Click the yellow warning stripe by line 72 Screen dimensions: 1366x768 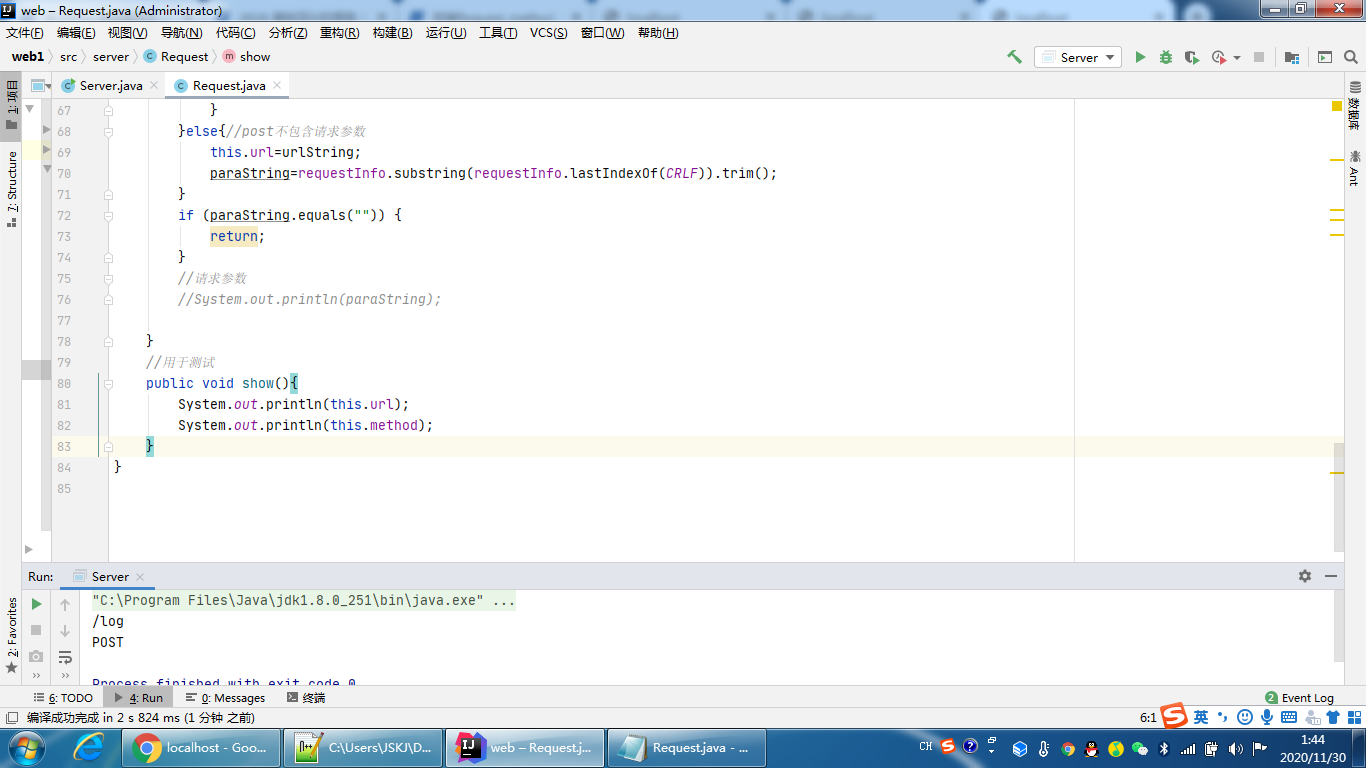pos(1337,211)
